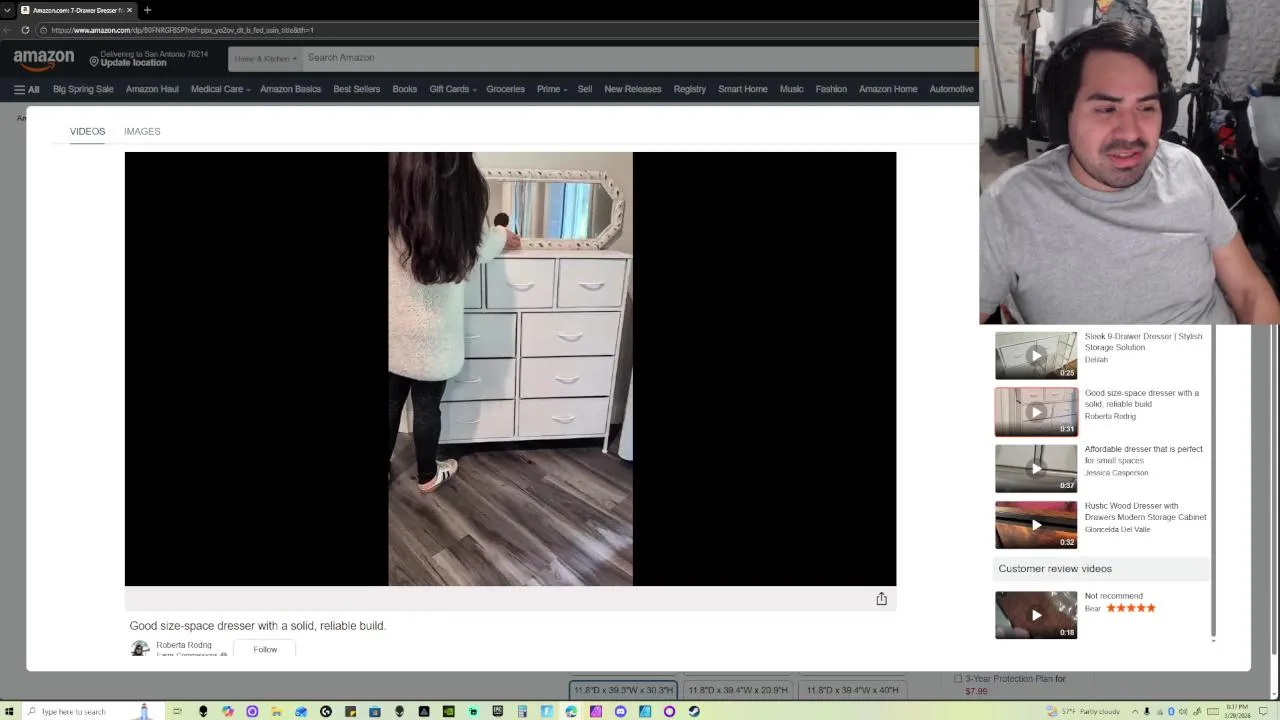Open Best Sellers in nav bar
Viewport: 1280px width, 720px height.
356,89
